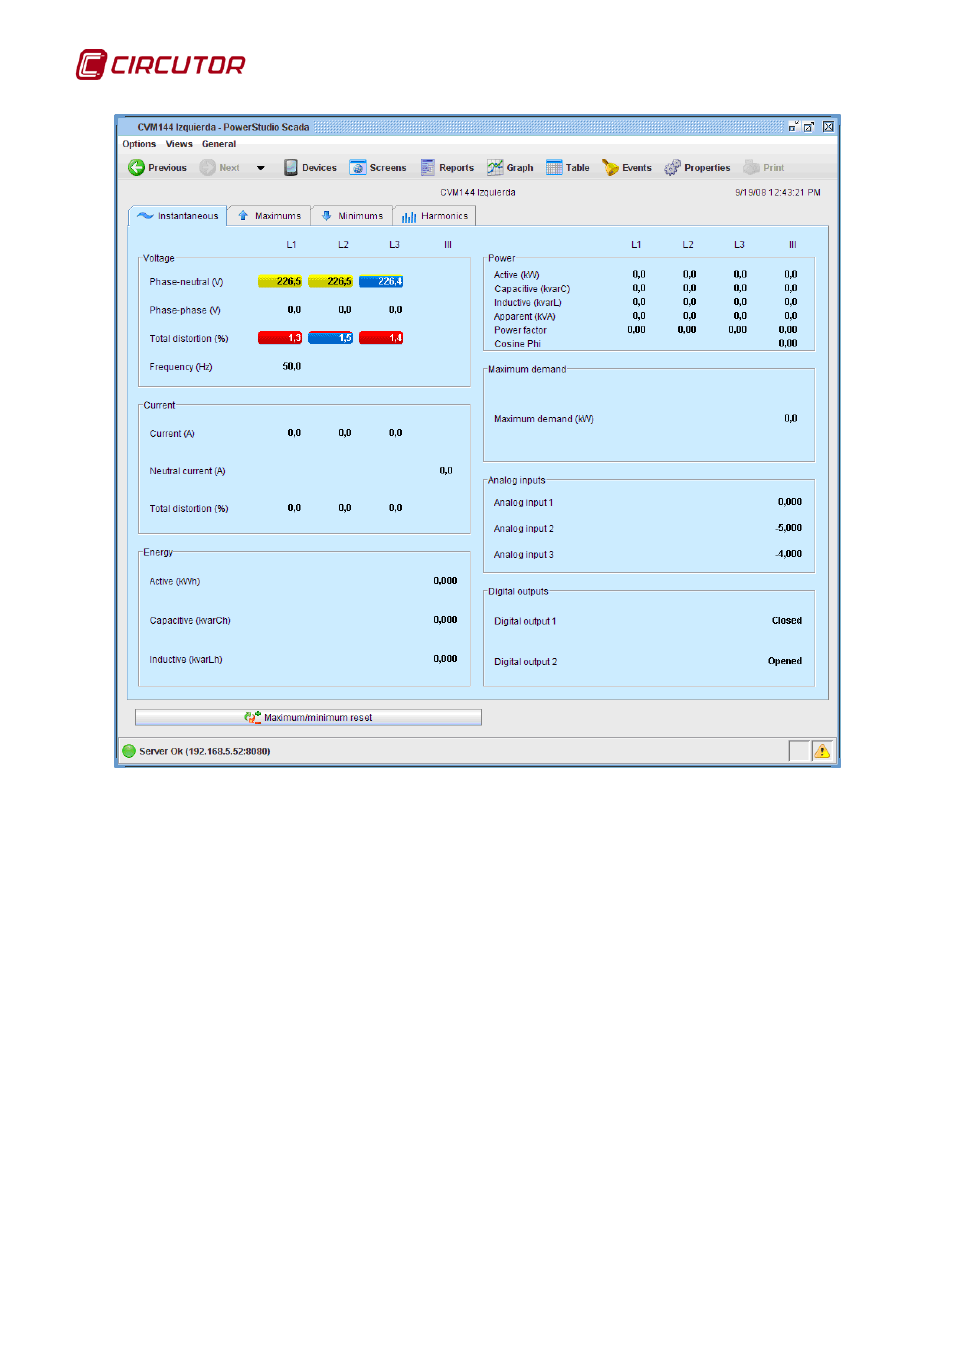This screenshot has width=954, height=1350.
Task: Click Analog input 2 value -5,000
Action: tap(789, 528)
